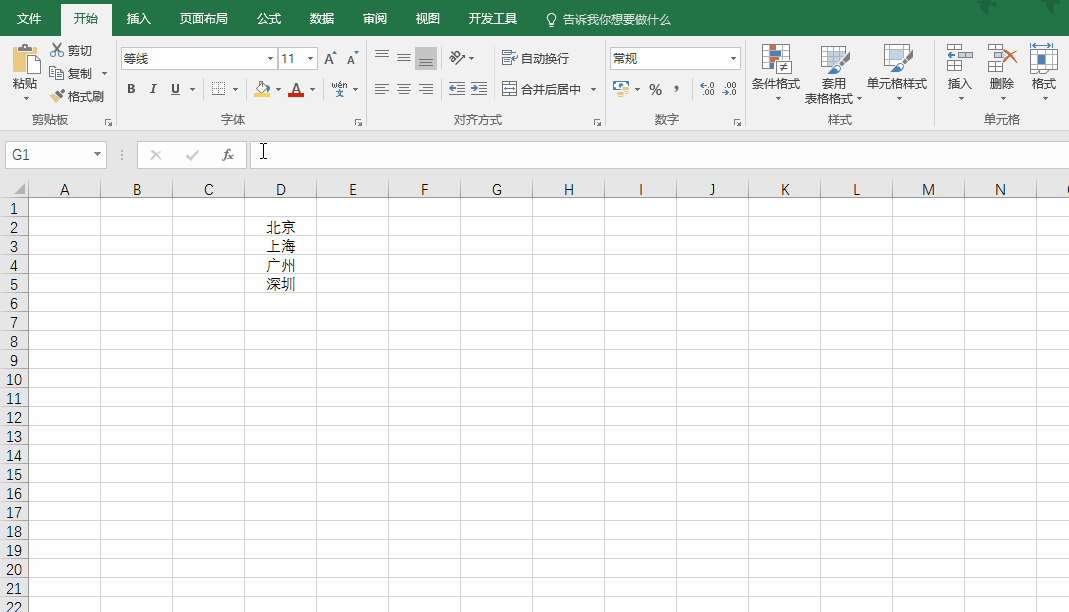The width and height of the screenshot is (1069, 612).
Task: Increase the cell indent
Action: pos(479,89)
